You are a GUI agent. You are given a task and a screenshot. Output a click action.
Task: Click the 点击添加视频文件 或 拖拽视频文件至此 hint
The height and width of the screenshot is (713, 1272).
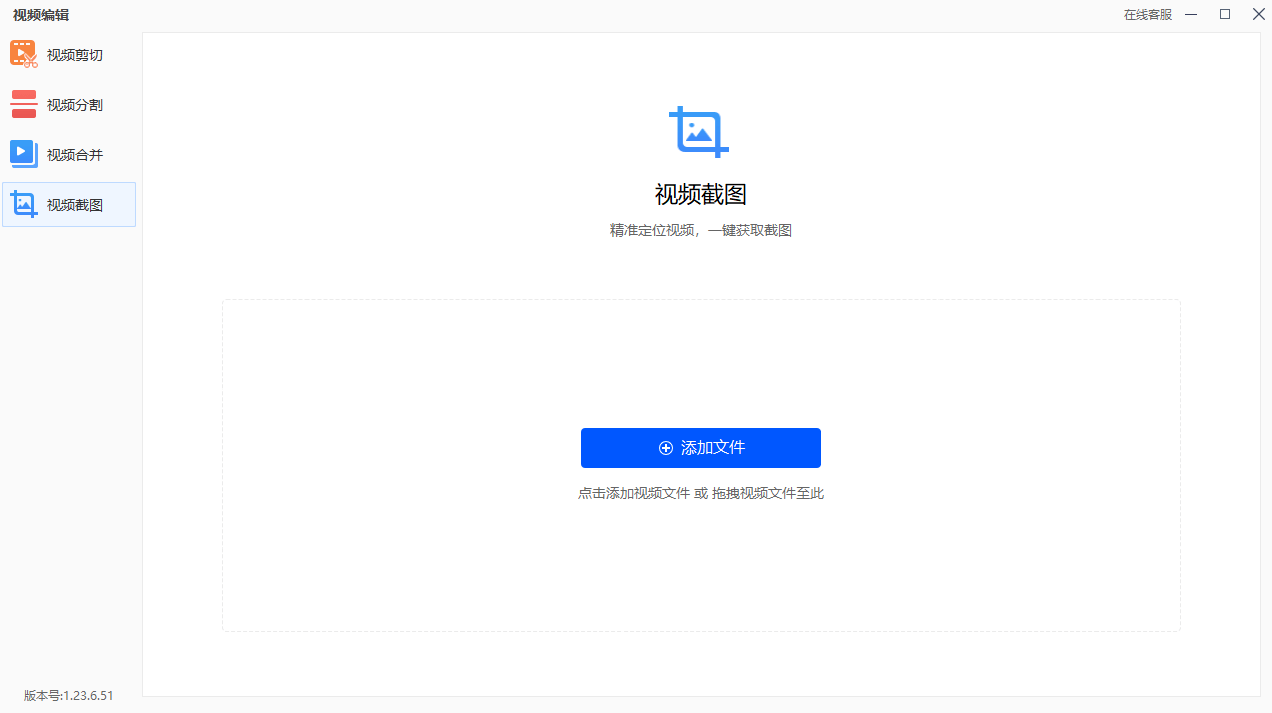pyautogui.click(x=701, y=493)
